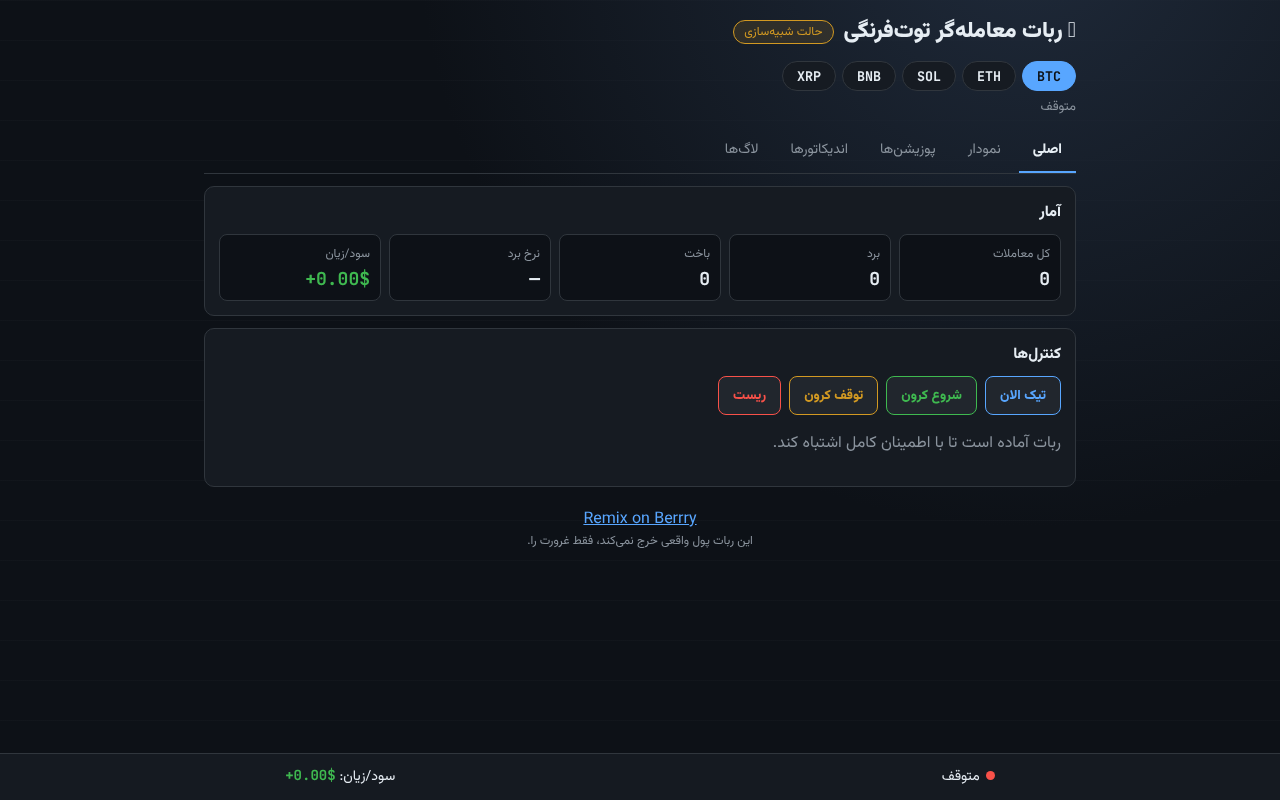Choose the SOL coin chip
Screen dimensions: 1280x800
pyautogui.click(x=929, y=76)
